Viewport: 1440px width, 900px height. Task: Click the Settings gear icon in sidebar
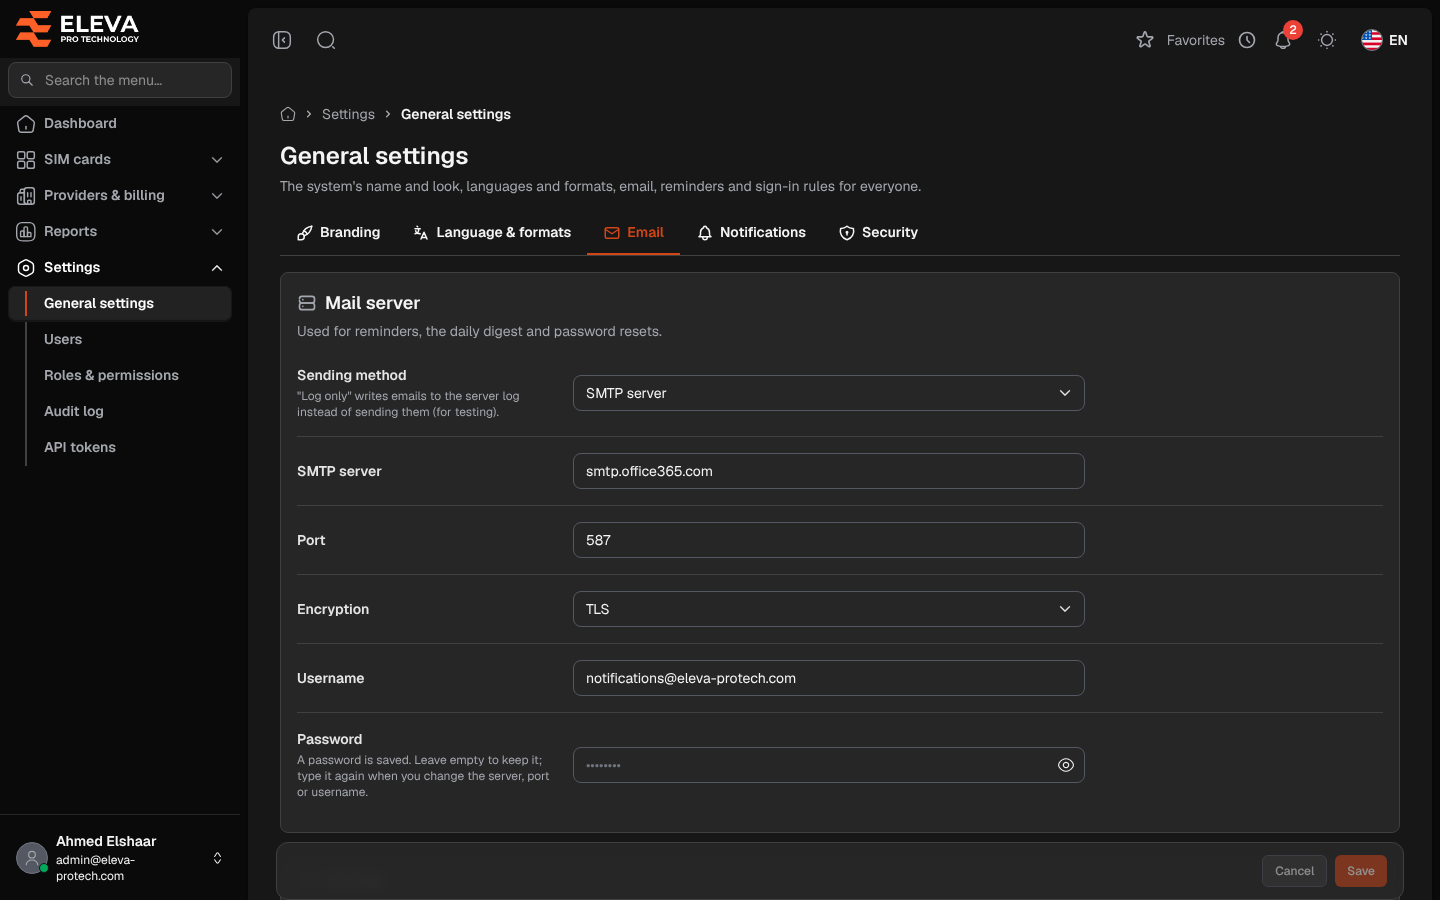coord(26,268)
